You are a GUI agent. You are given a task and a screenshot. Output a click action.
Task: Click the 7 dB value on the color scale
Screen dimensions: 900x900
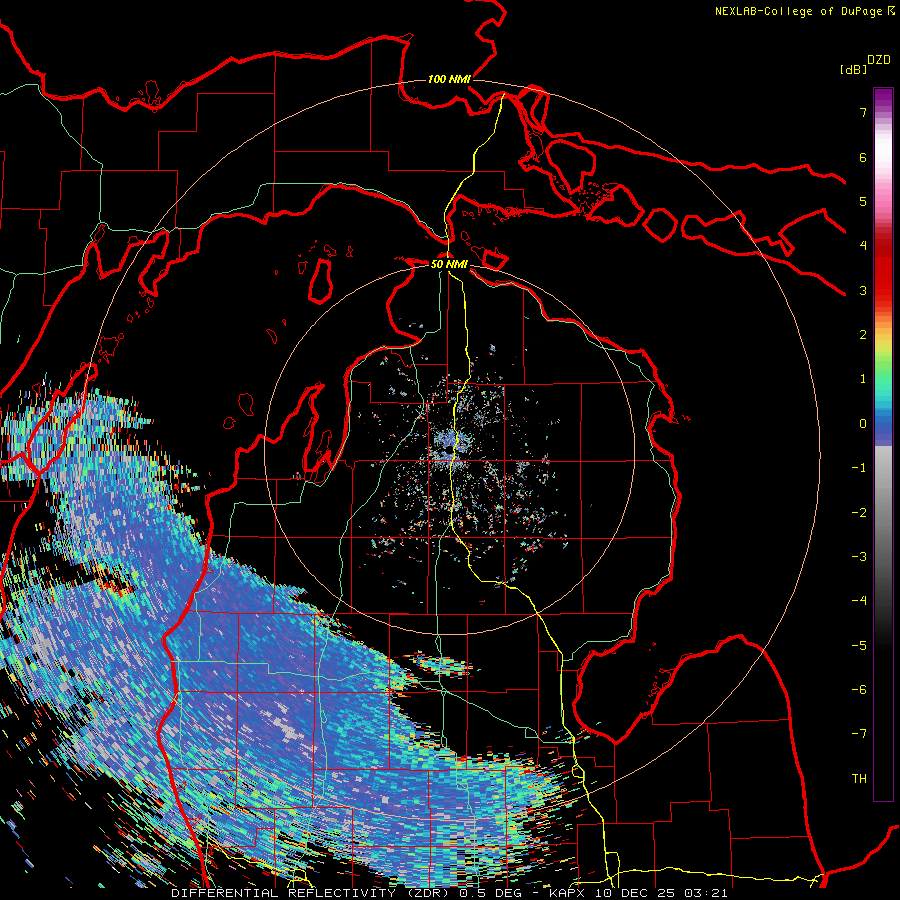(x=863, y=112)
